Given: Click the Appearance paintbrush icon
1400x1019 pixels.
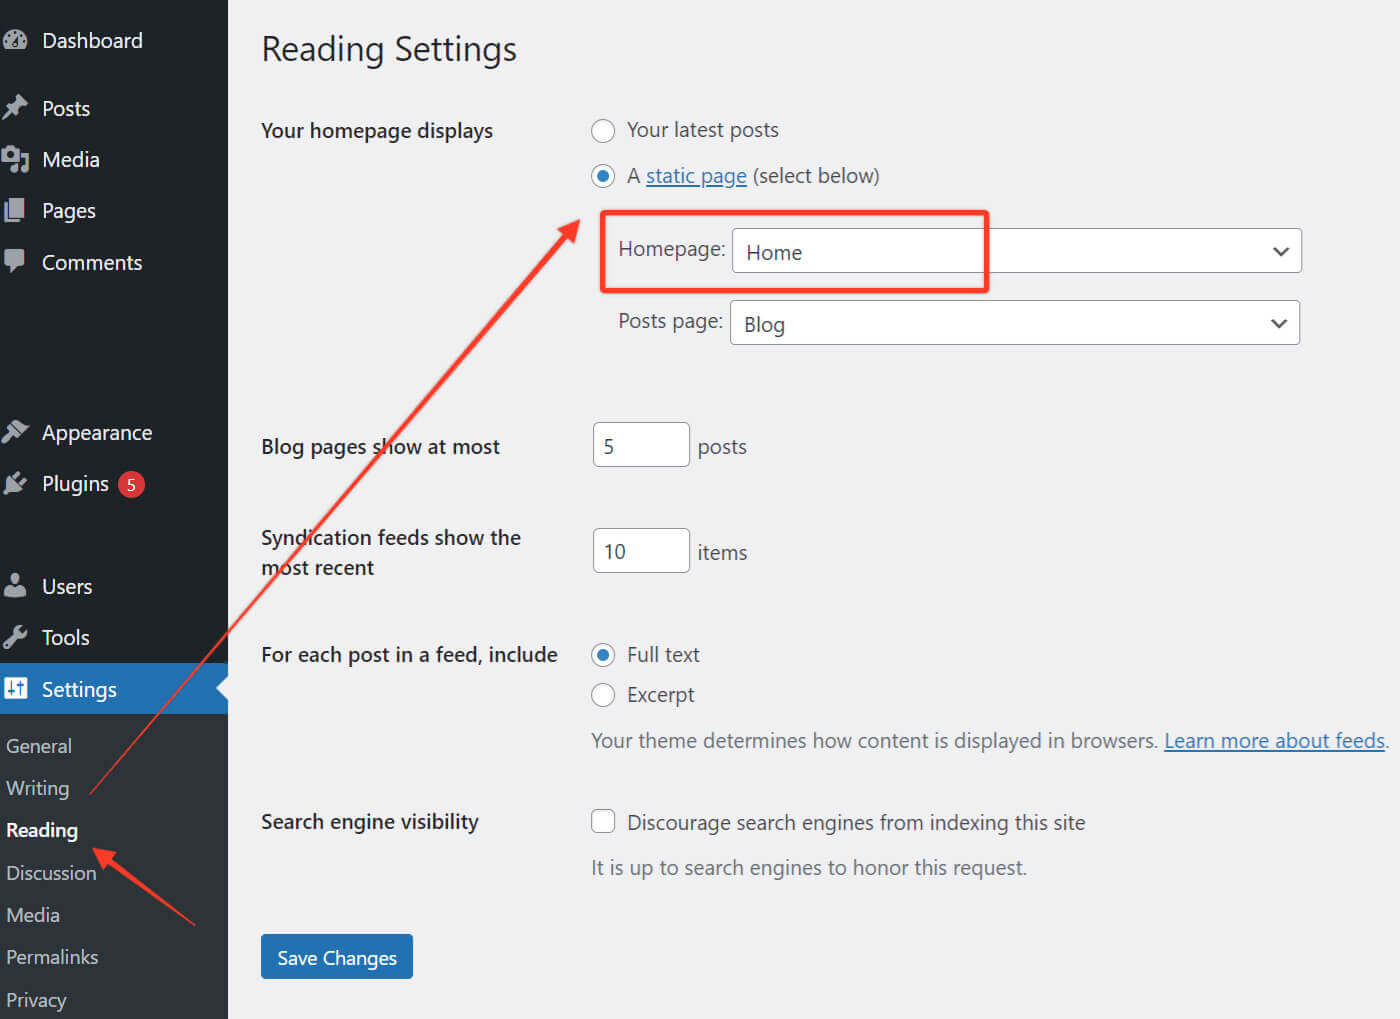Looking at the screenshot, I should (15, 432).
